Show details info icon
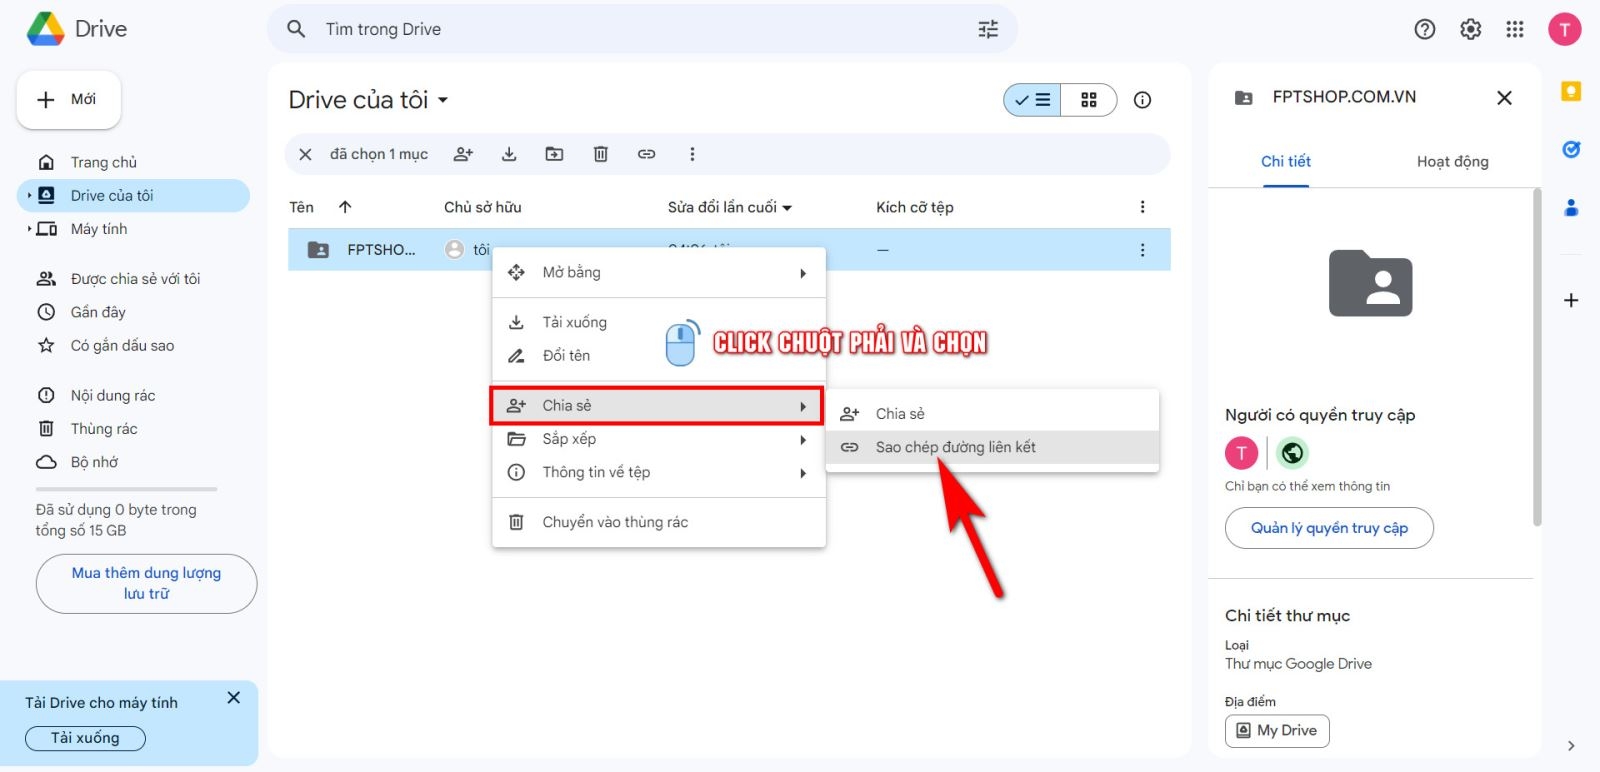The height and width of the screenshot is (772, 1600). (x=1142, y=100)
